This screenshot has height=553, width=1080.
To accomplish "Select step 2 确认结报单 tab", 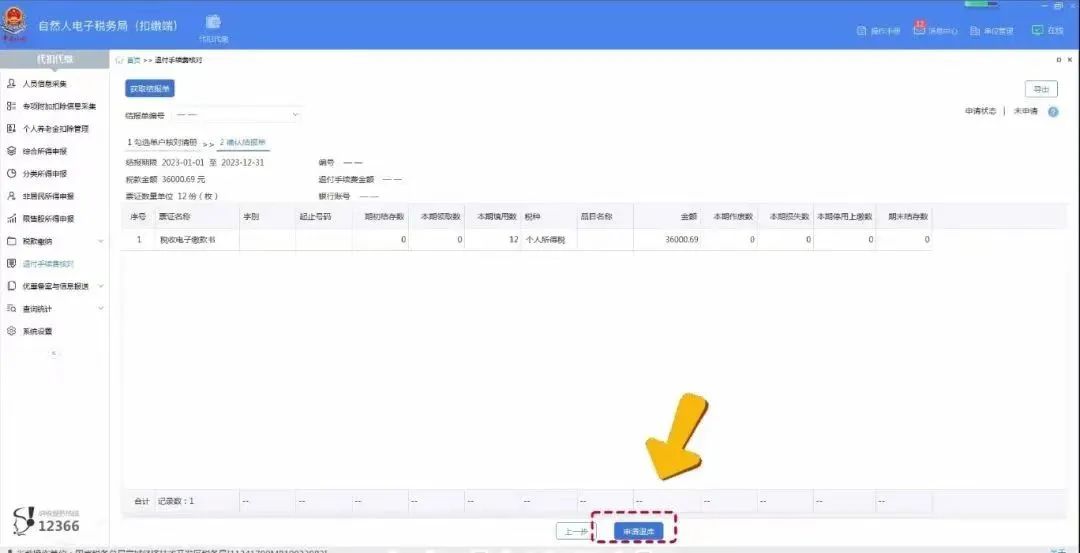I will click(x=243, y=142).
